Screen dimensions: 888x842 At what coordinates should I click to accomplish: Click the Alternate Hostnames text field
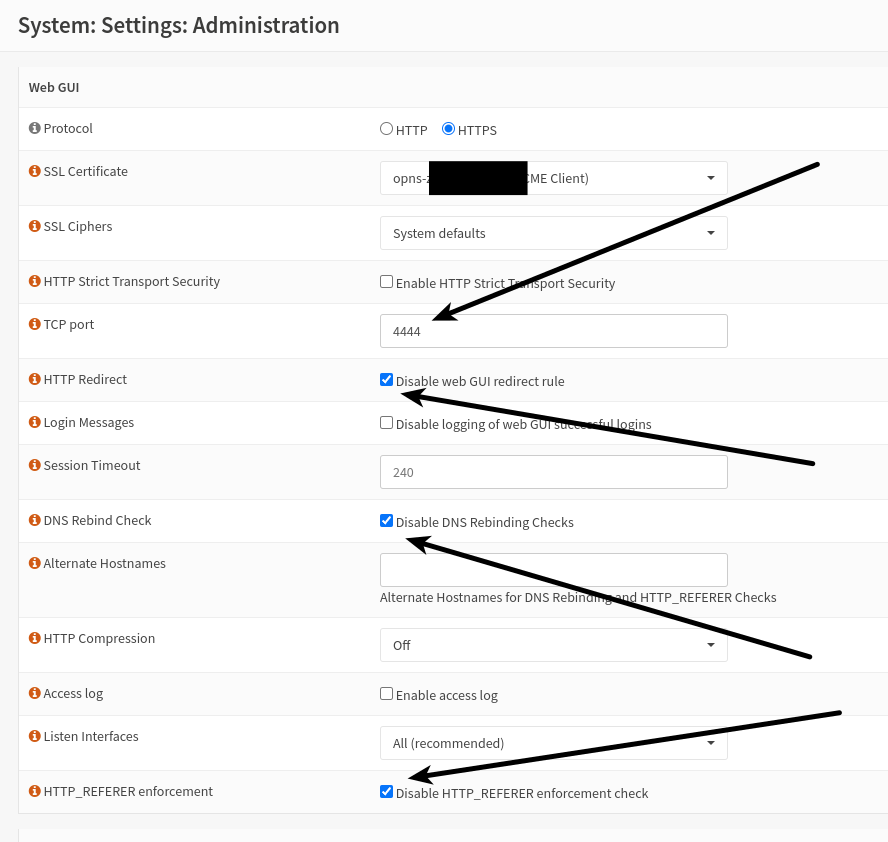tap(553, 570)
